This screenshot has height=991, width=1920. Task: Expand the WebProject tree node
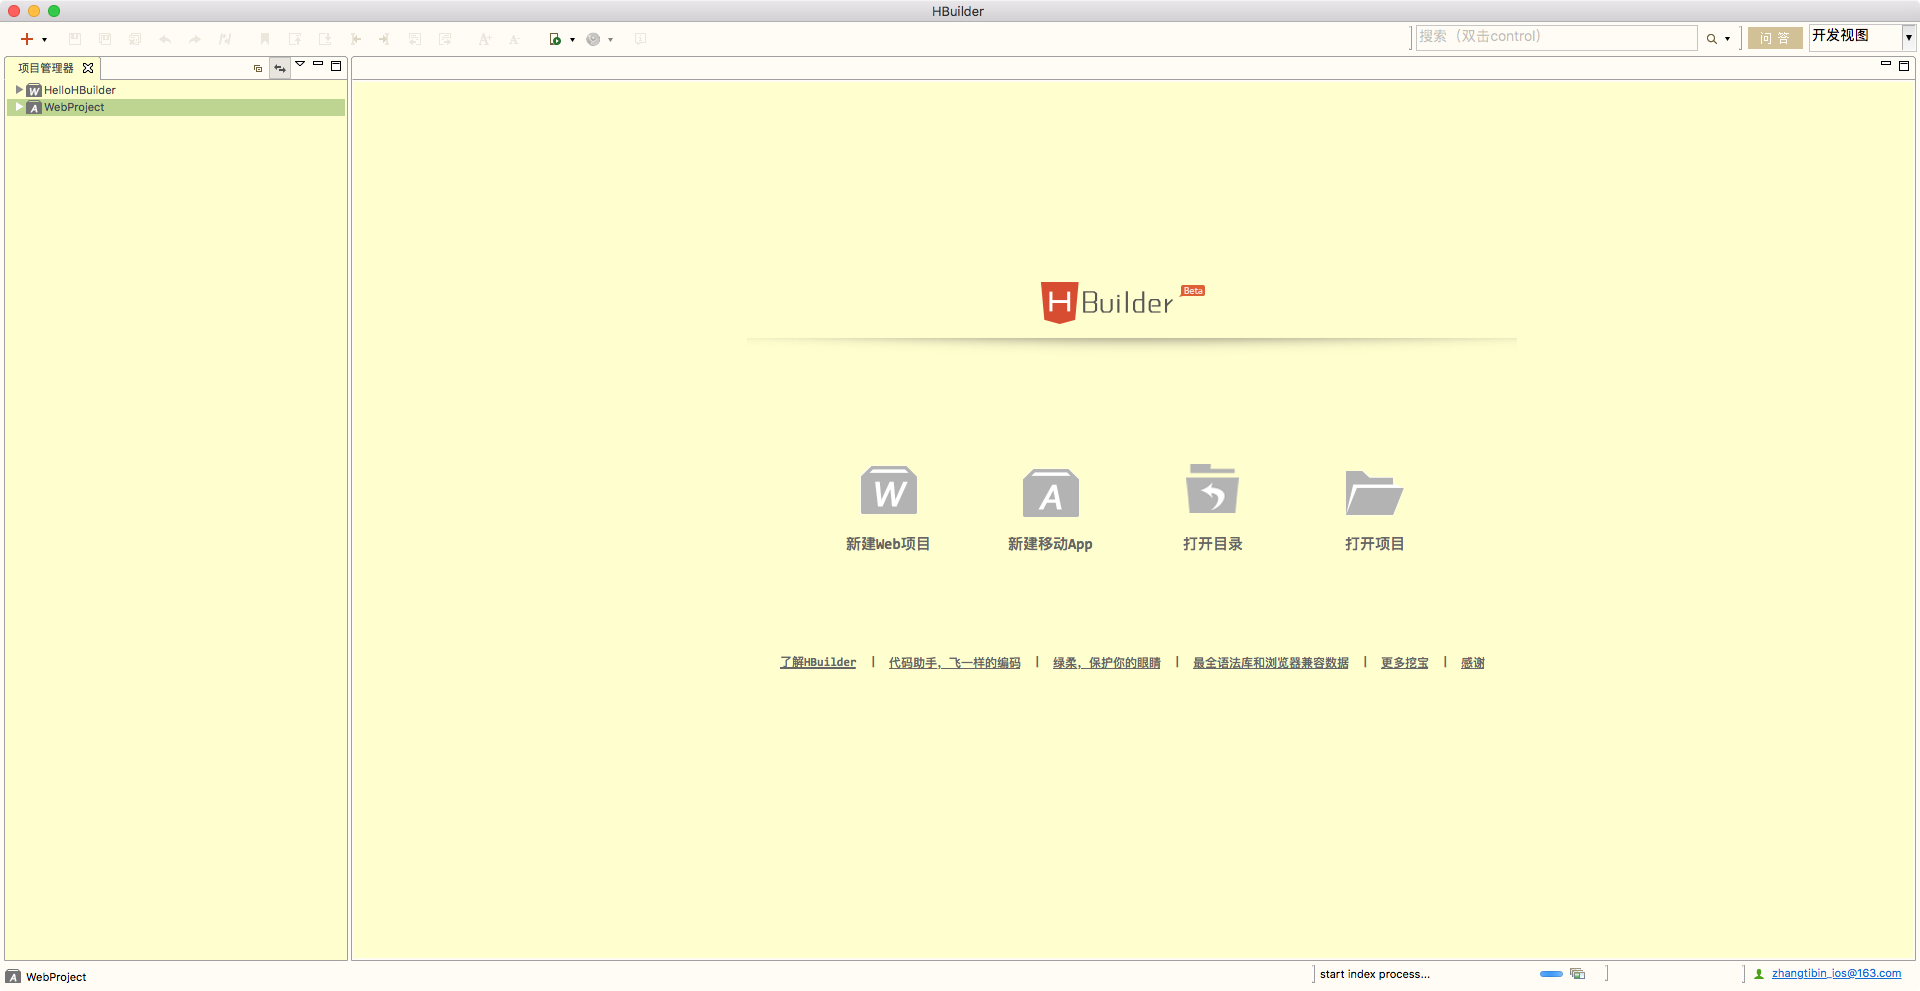click(x=19, y=106)
